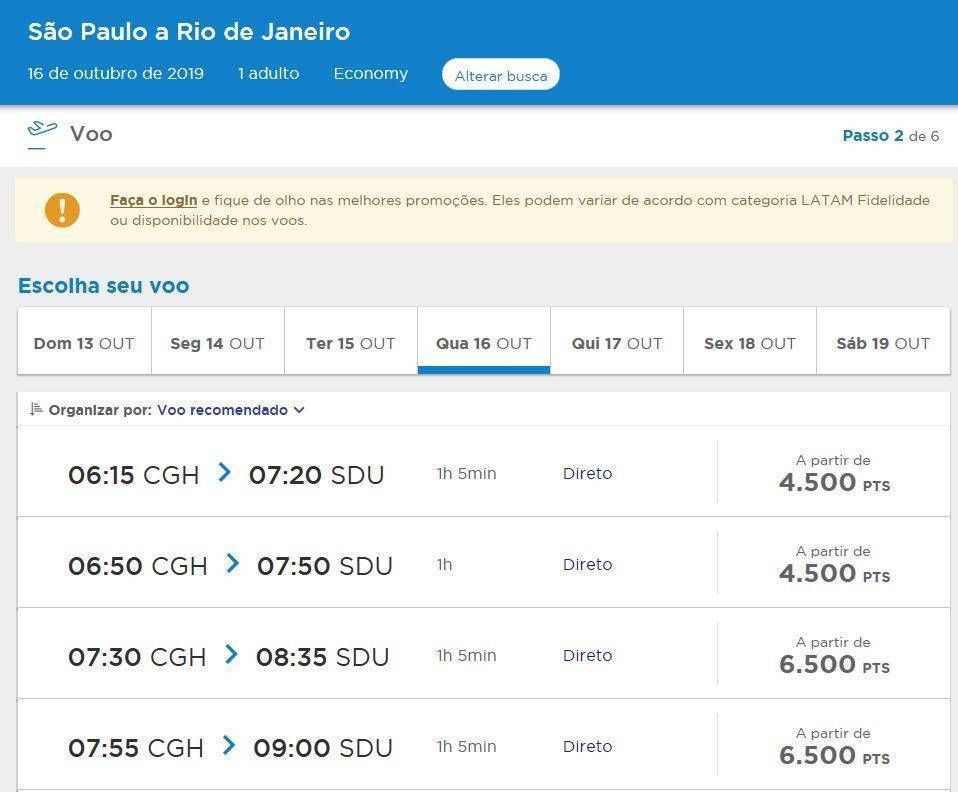Click the orange exclamation warning icon
The height and width of the screenshot is (792, 958).
62,210
